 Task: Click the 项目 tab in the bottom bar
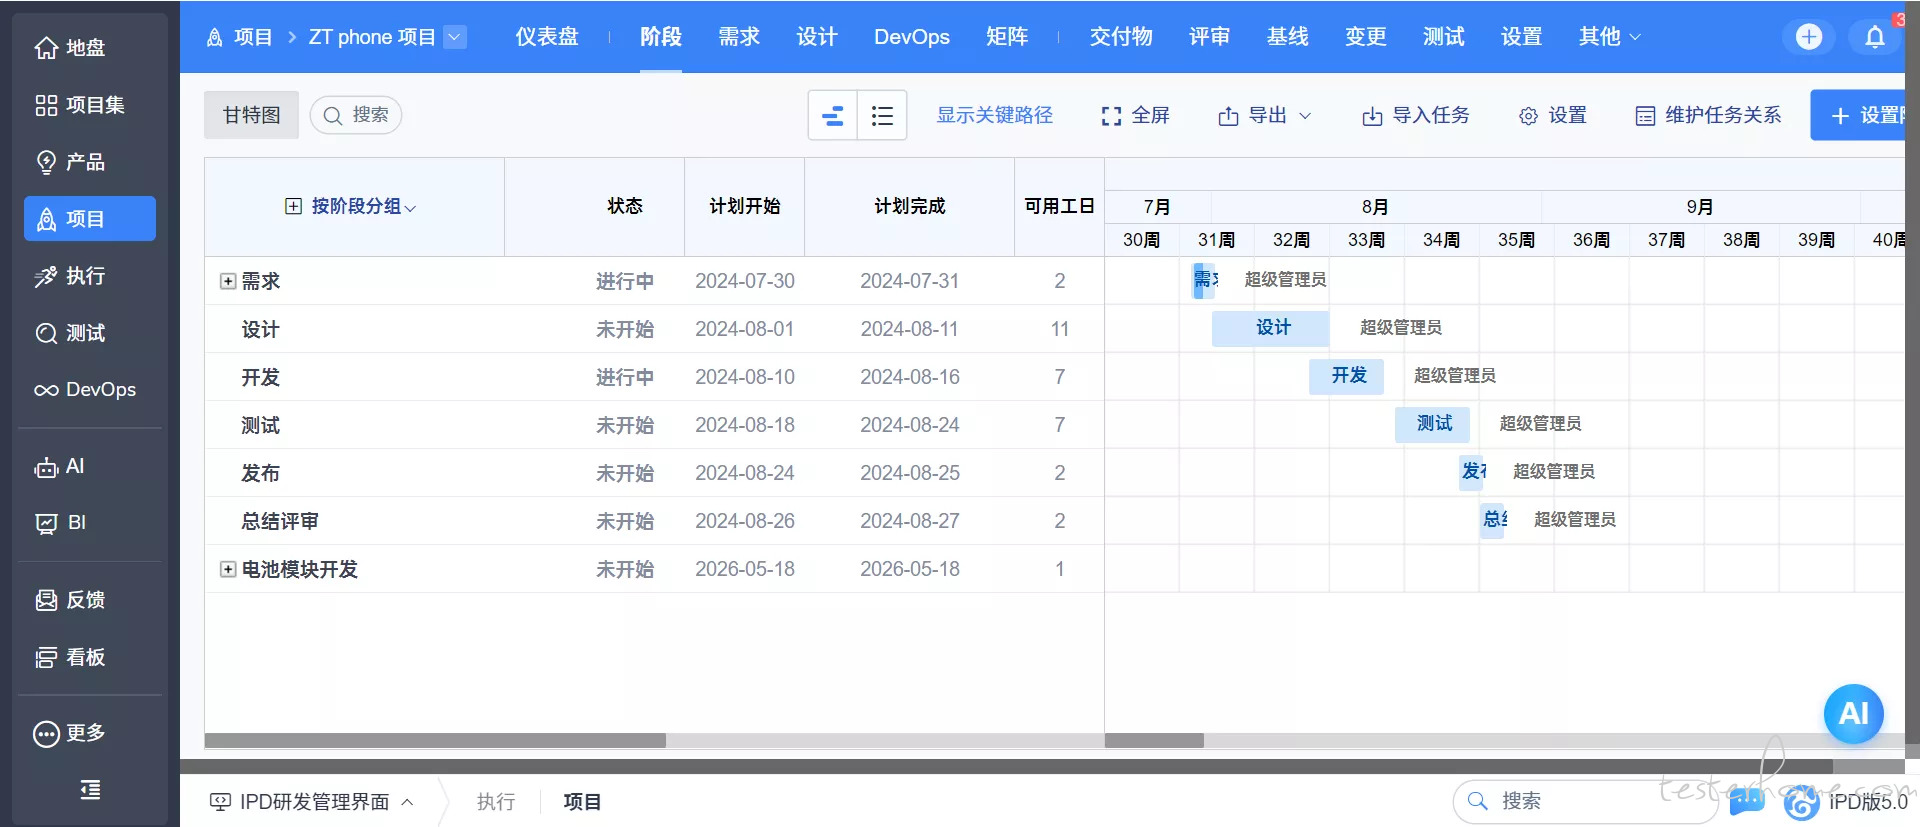582,801
